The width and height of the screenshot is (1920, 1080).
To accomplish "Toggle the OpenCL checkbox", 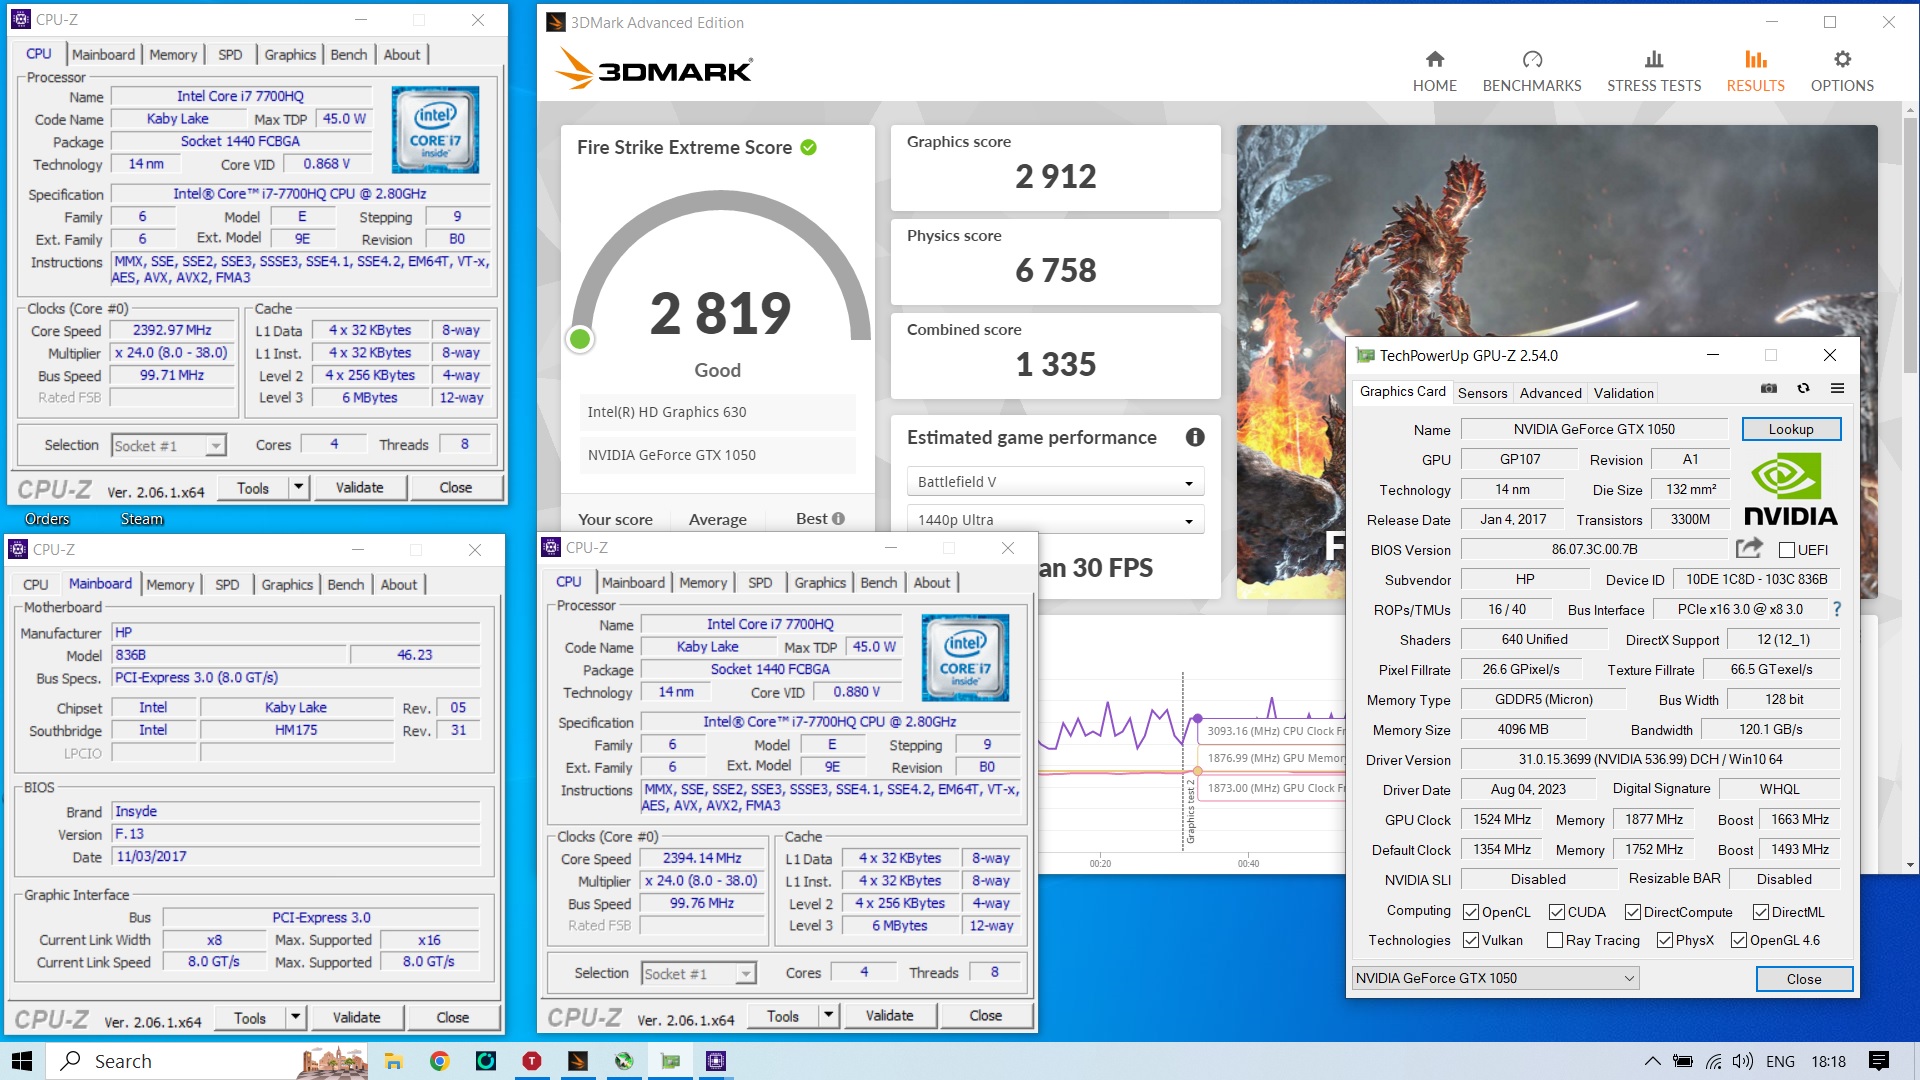I will 1470,912.
